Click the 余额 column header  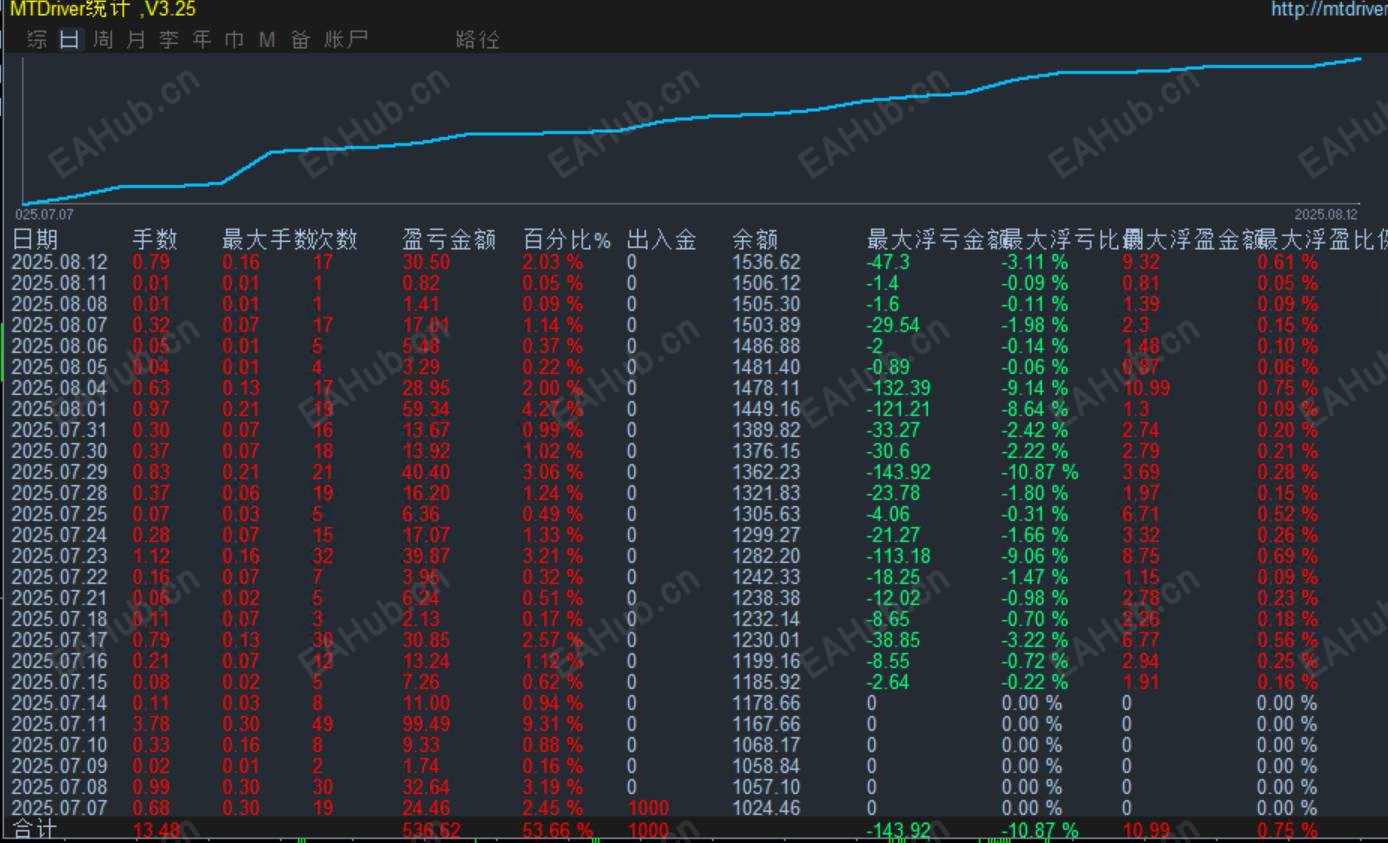(755, 240)
